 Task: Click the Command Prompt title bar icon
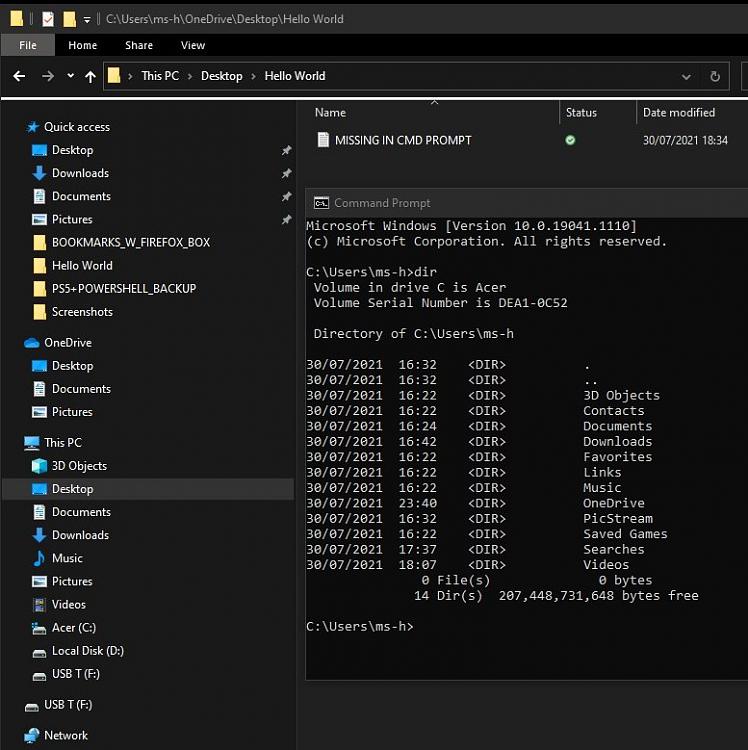click(x=321, y=203)
